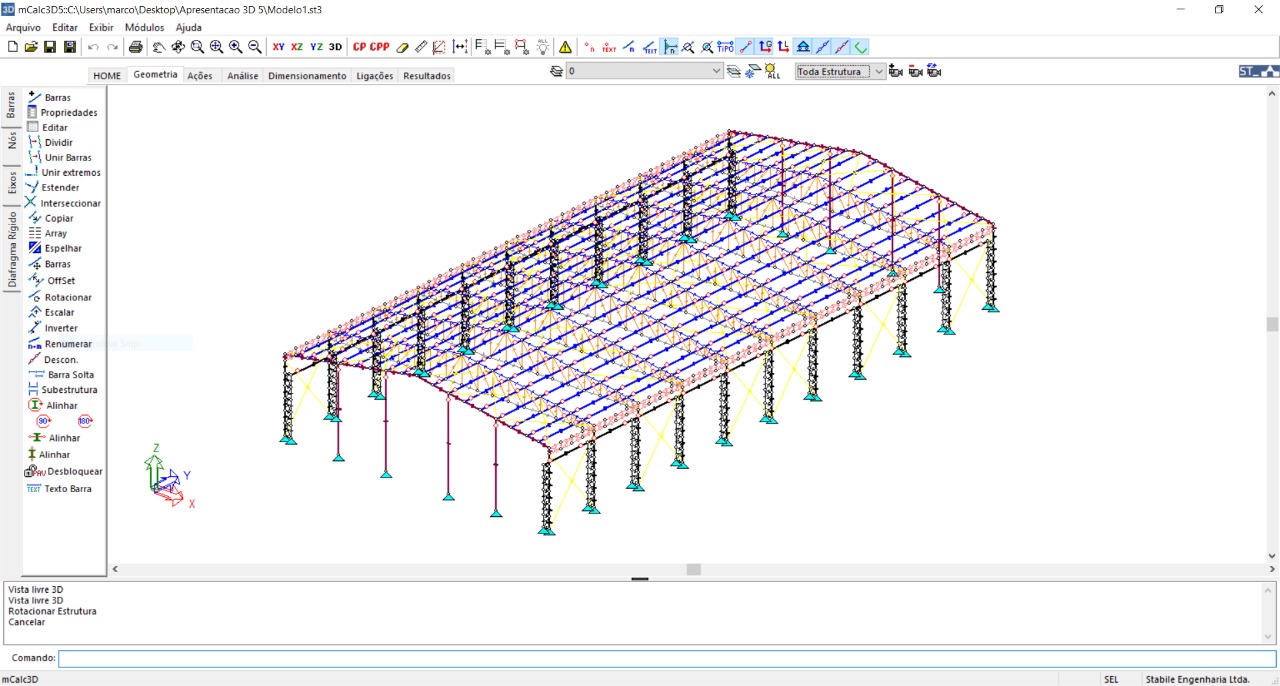Open the vertical Diafragma Rígido side tab
1280x686 pixels.
coord(12,250)
